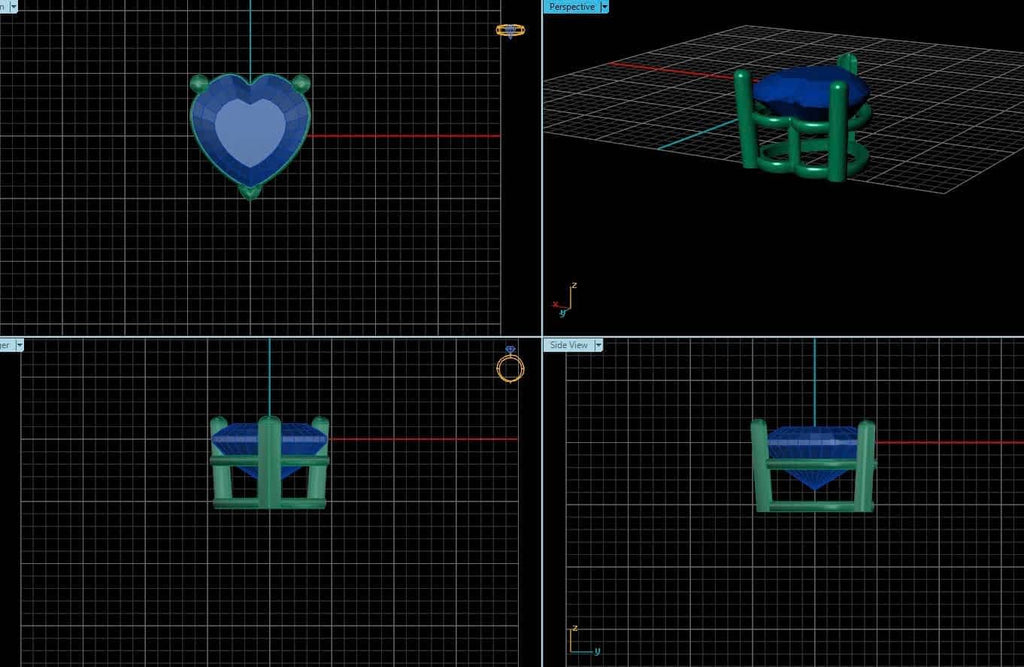Click the green base rail in Side View
1024x667 pixels.
click(813, 507)
